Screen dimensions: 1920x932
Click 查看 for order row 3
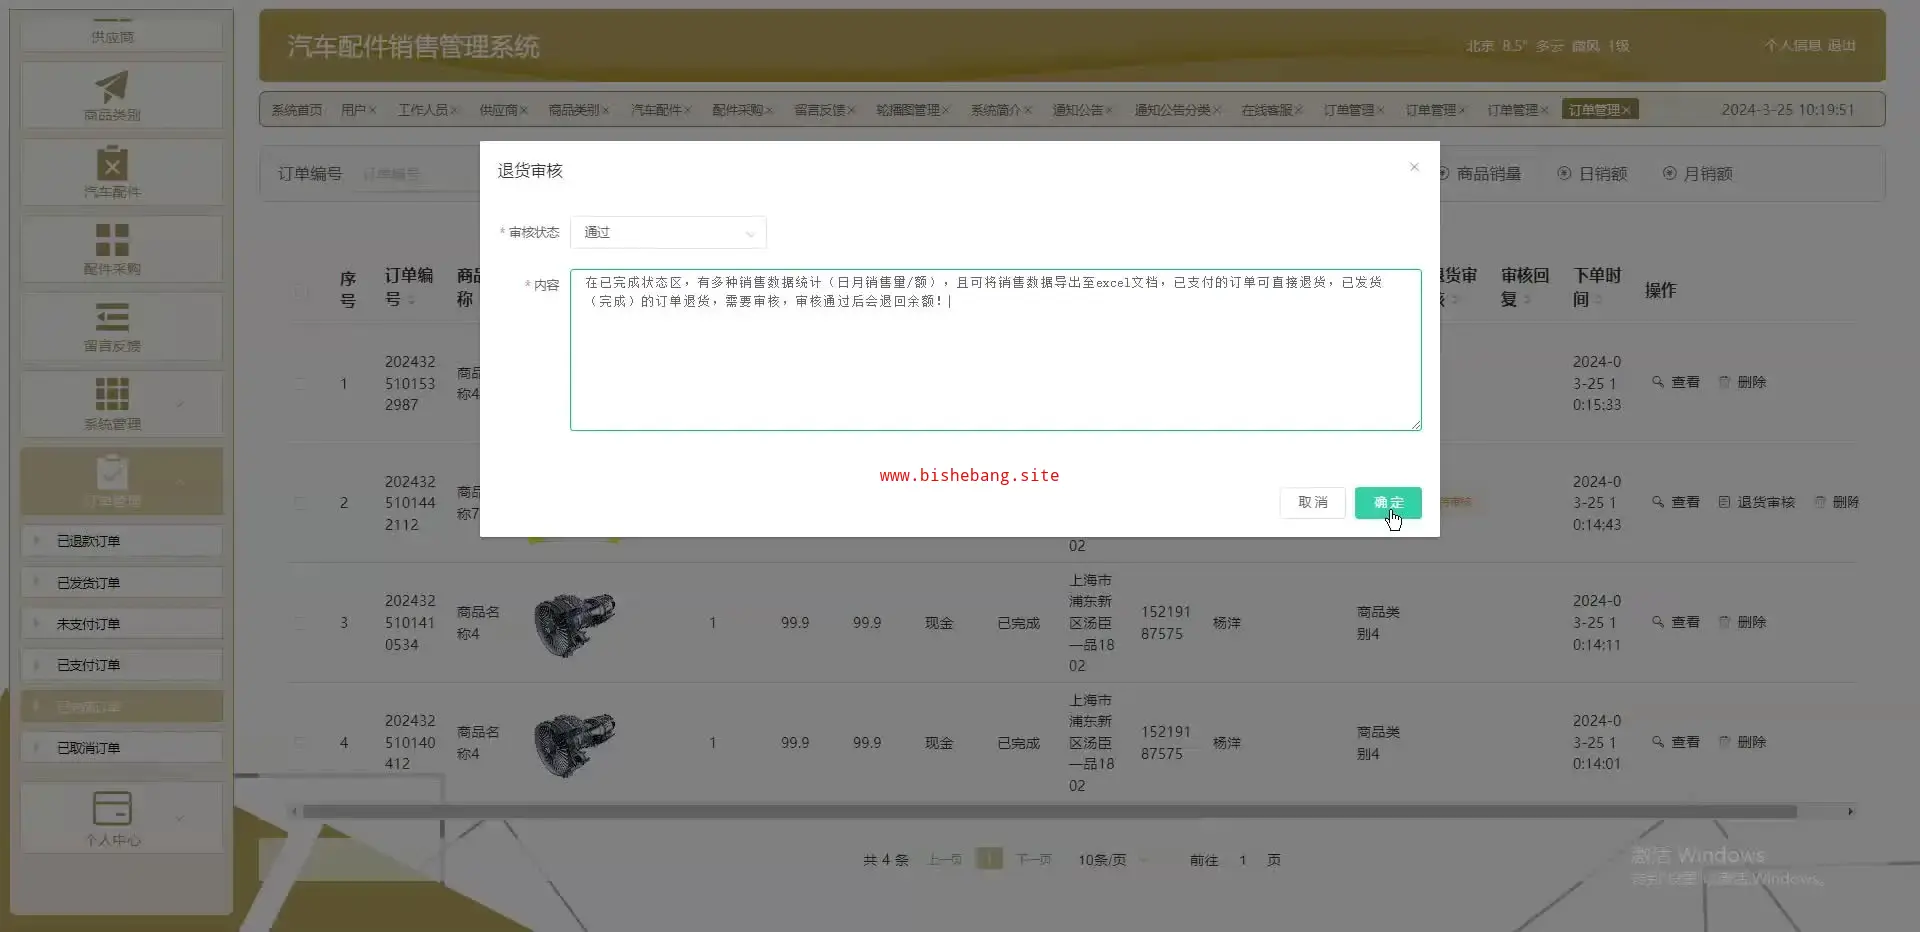click(1676, 622)
